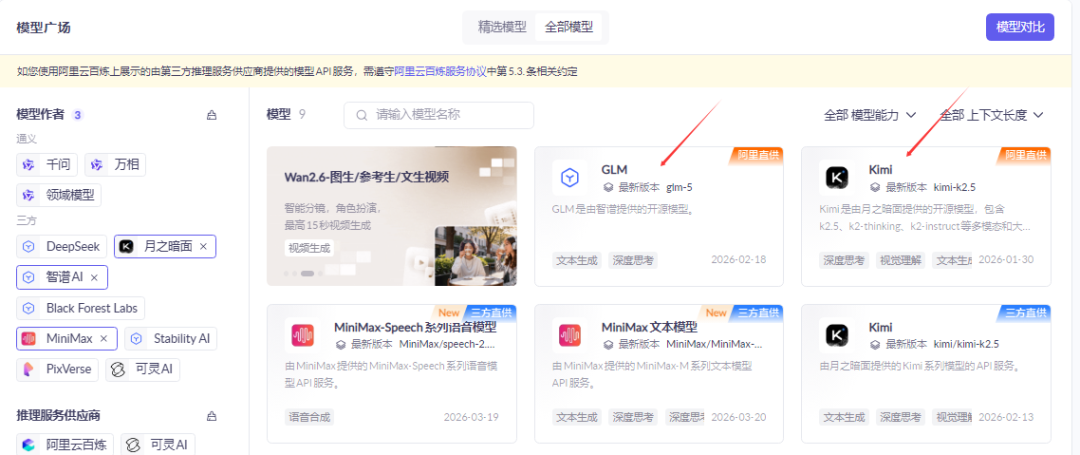Clear the 推理服务供应商 filter via its eraser icon

click(211, 416)
